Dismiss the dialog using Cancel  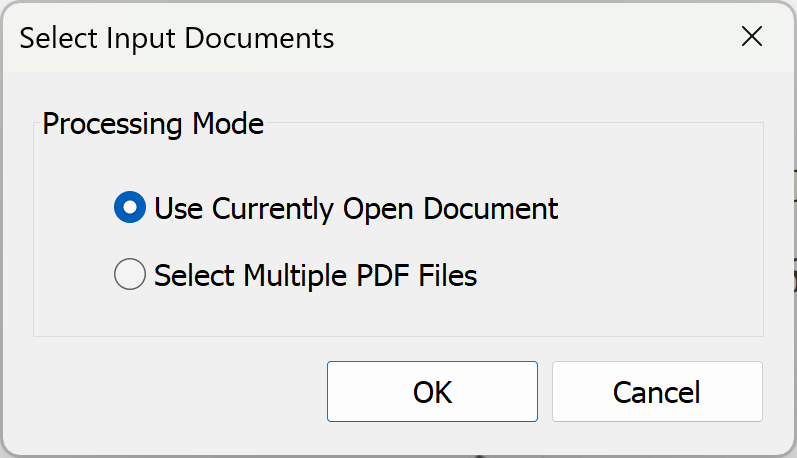click(657, 391)
